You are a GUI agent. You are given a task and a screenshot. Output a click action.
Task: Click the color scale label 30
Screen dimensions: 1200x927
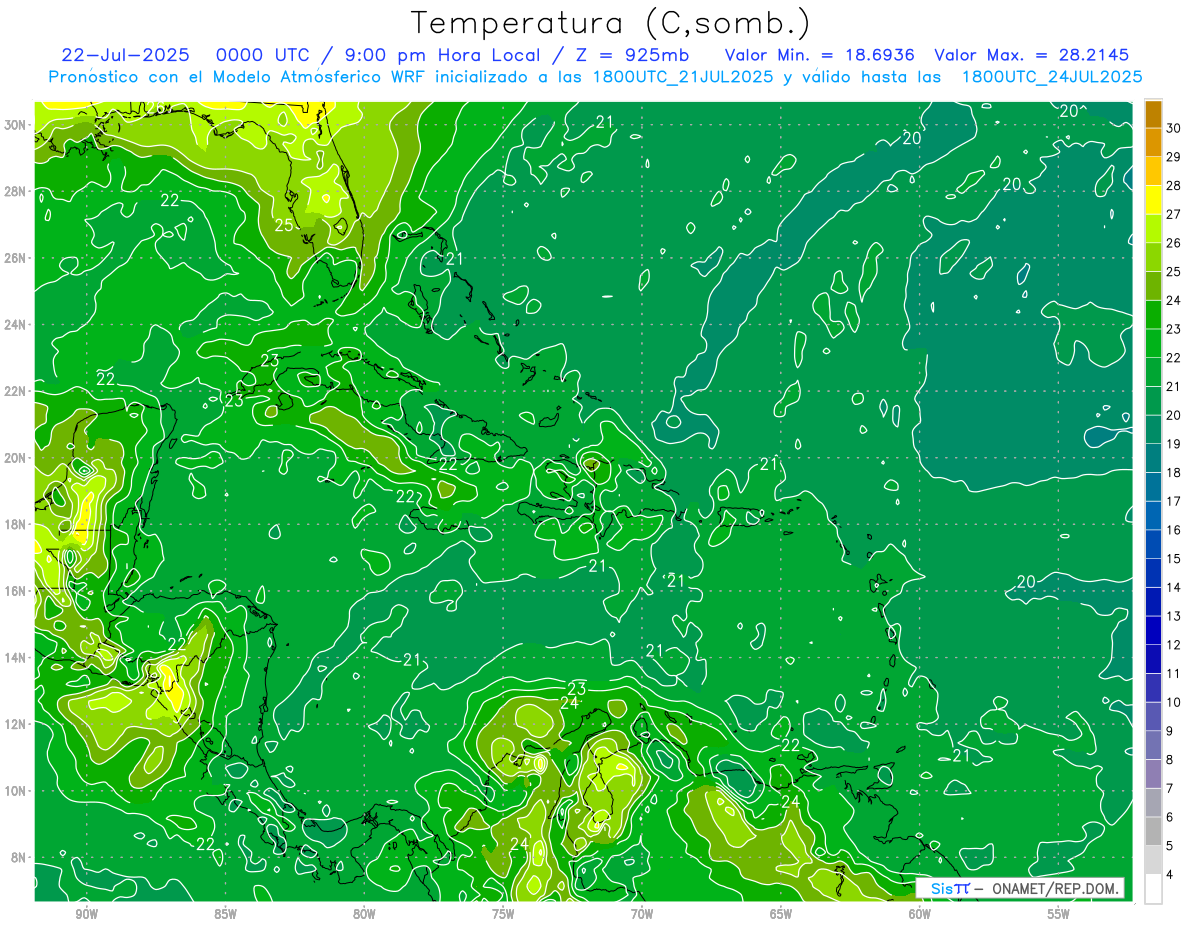point(1175,128)
